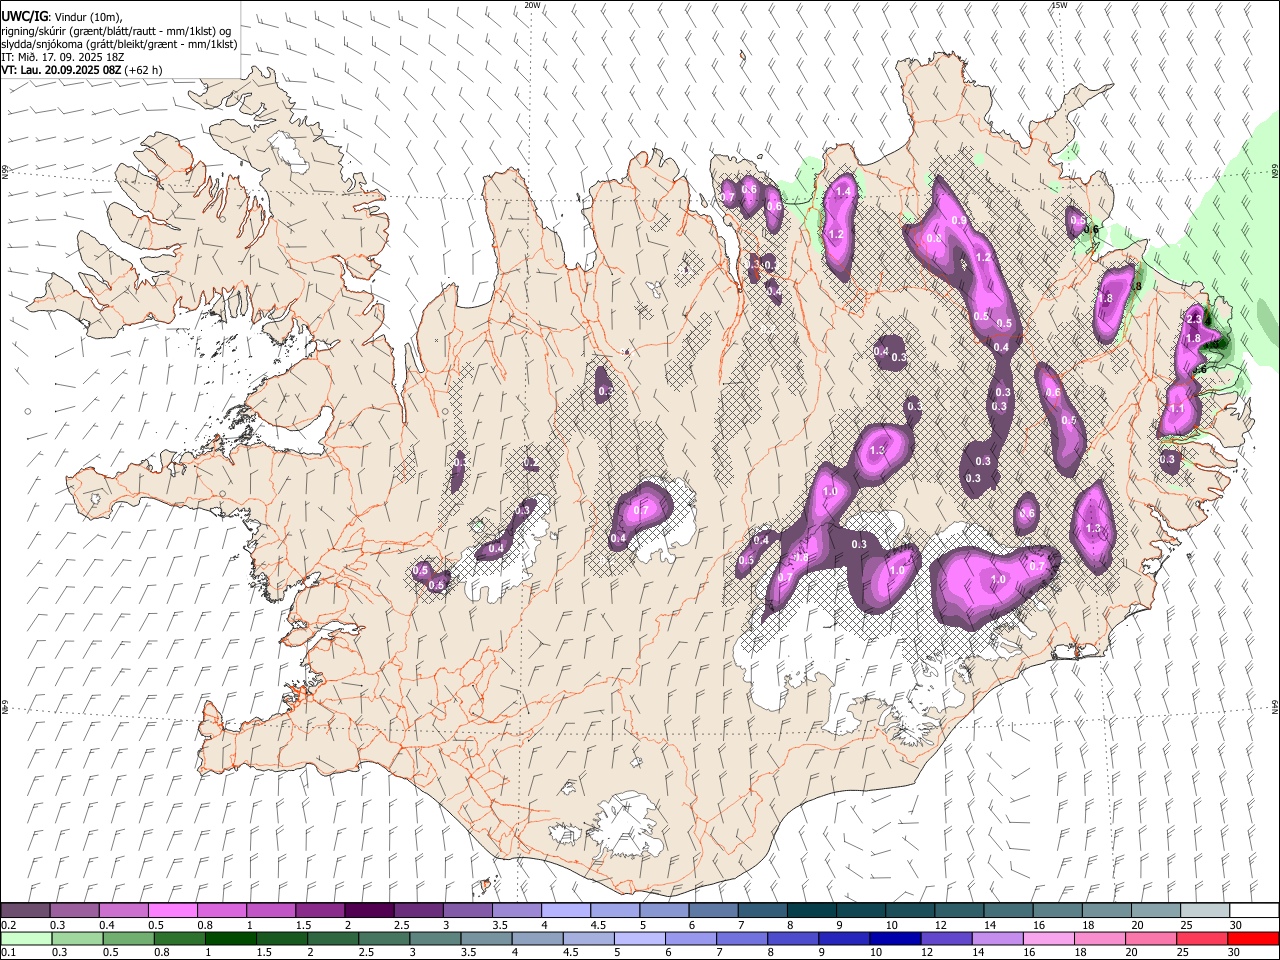Click the 1.1 value near the east fjords
1280x960 pixels.
pyautogui.click(x=1177, y=408)
